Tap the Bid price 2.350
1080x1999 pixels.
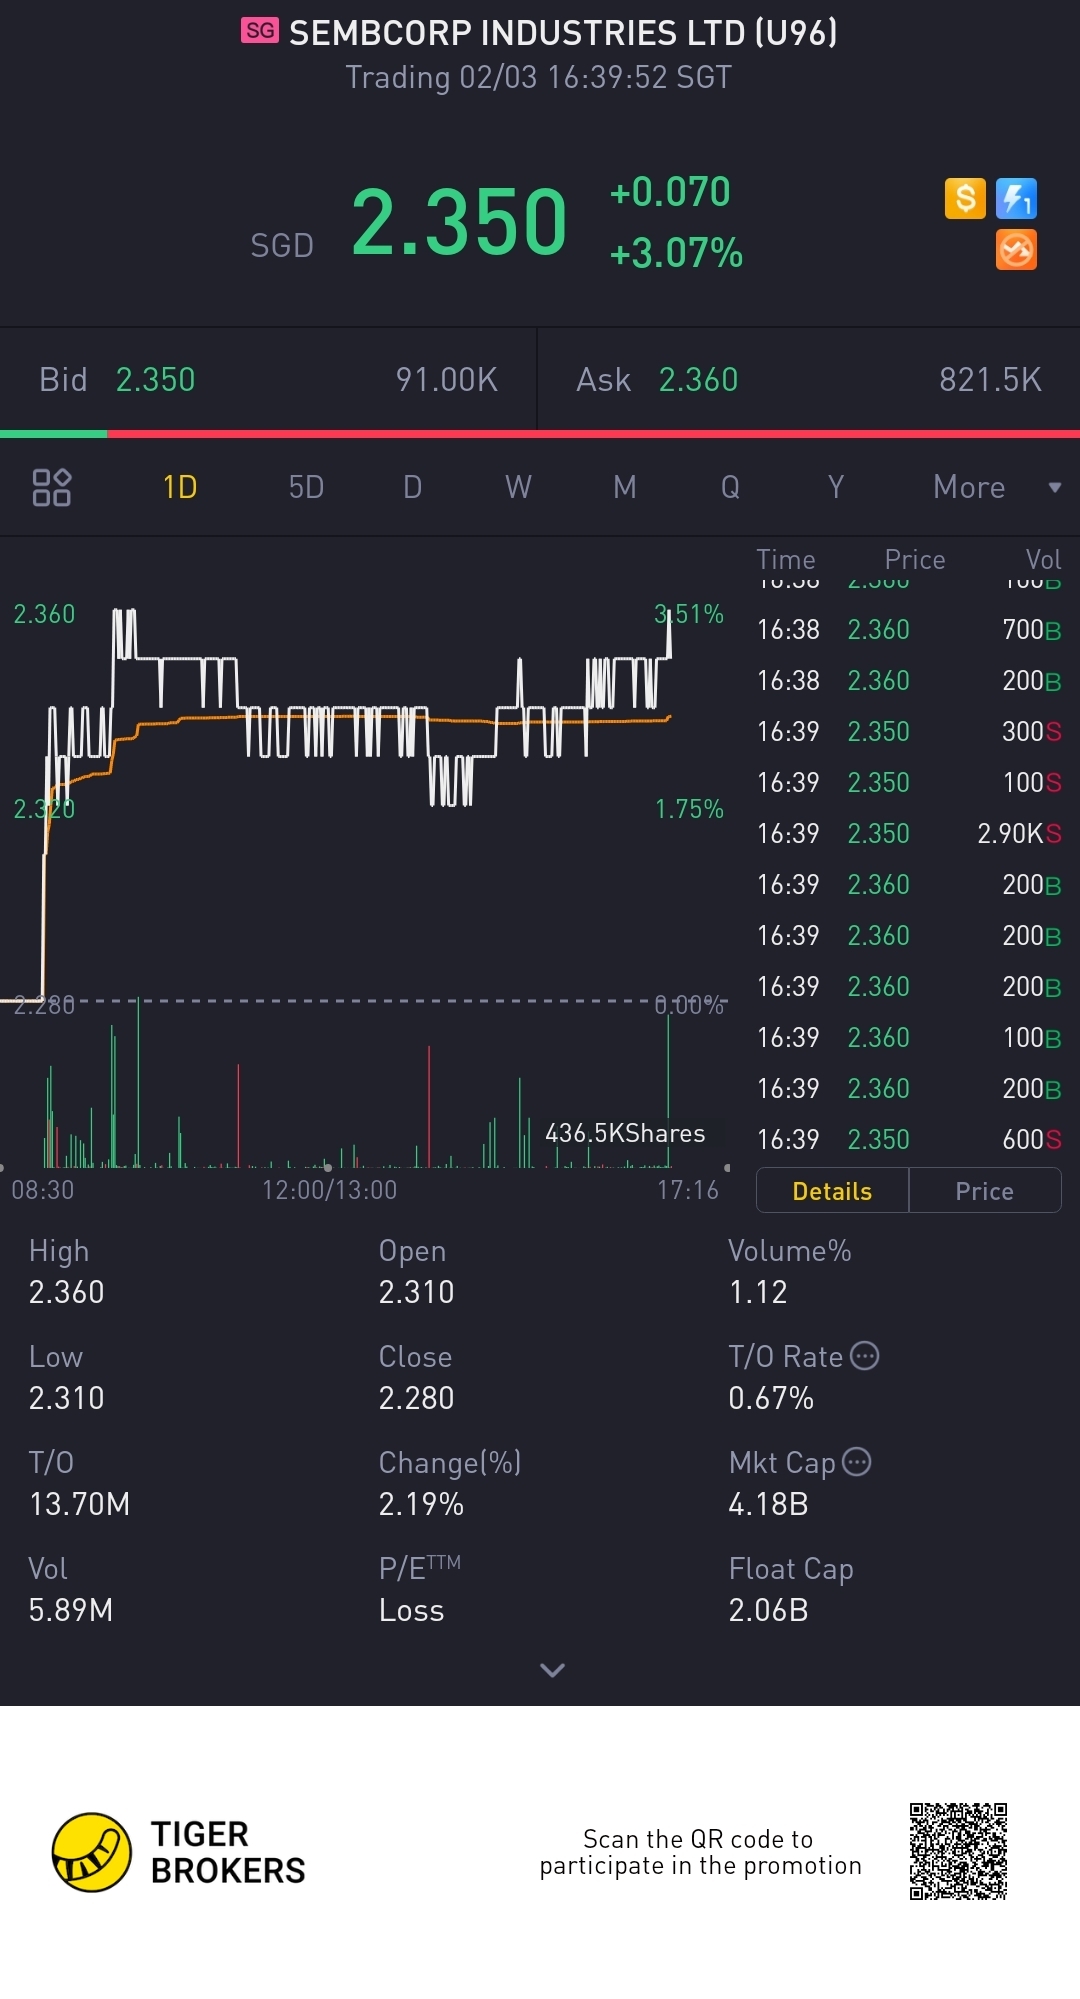156,380
